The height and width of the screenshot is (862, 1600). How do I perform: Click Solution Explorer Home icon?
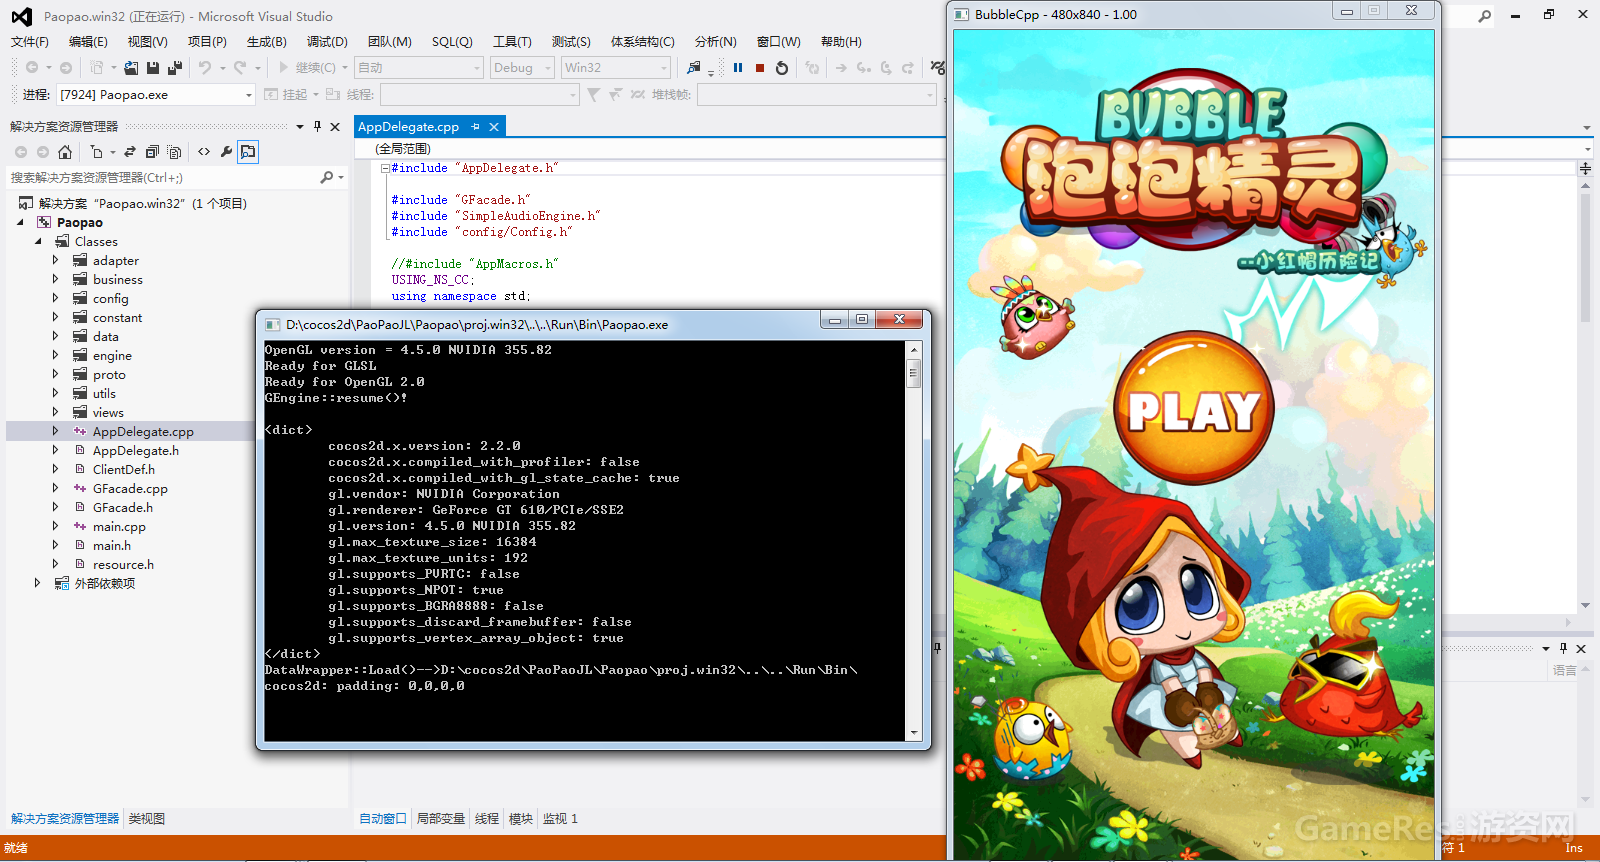65,152
